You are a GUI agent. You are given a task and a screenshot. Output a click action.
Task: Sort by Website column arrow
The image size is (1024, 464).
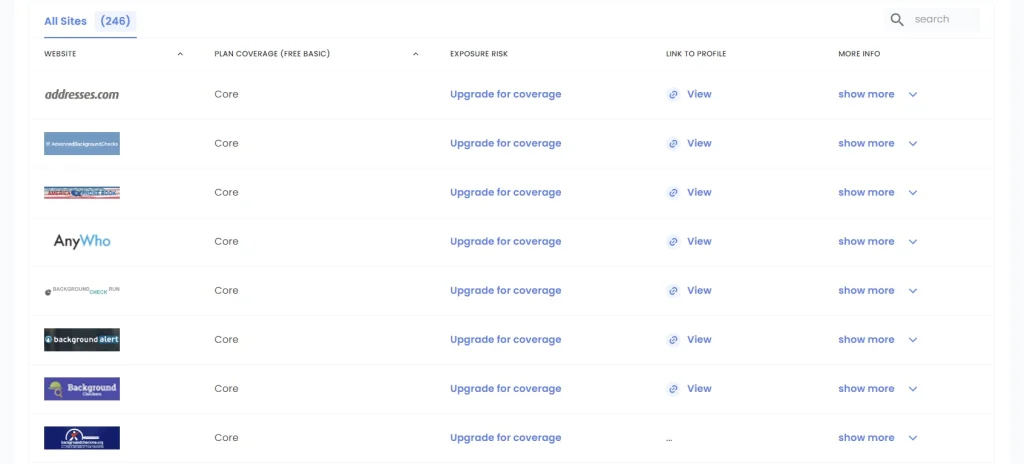point(180,54)
